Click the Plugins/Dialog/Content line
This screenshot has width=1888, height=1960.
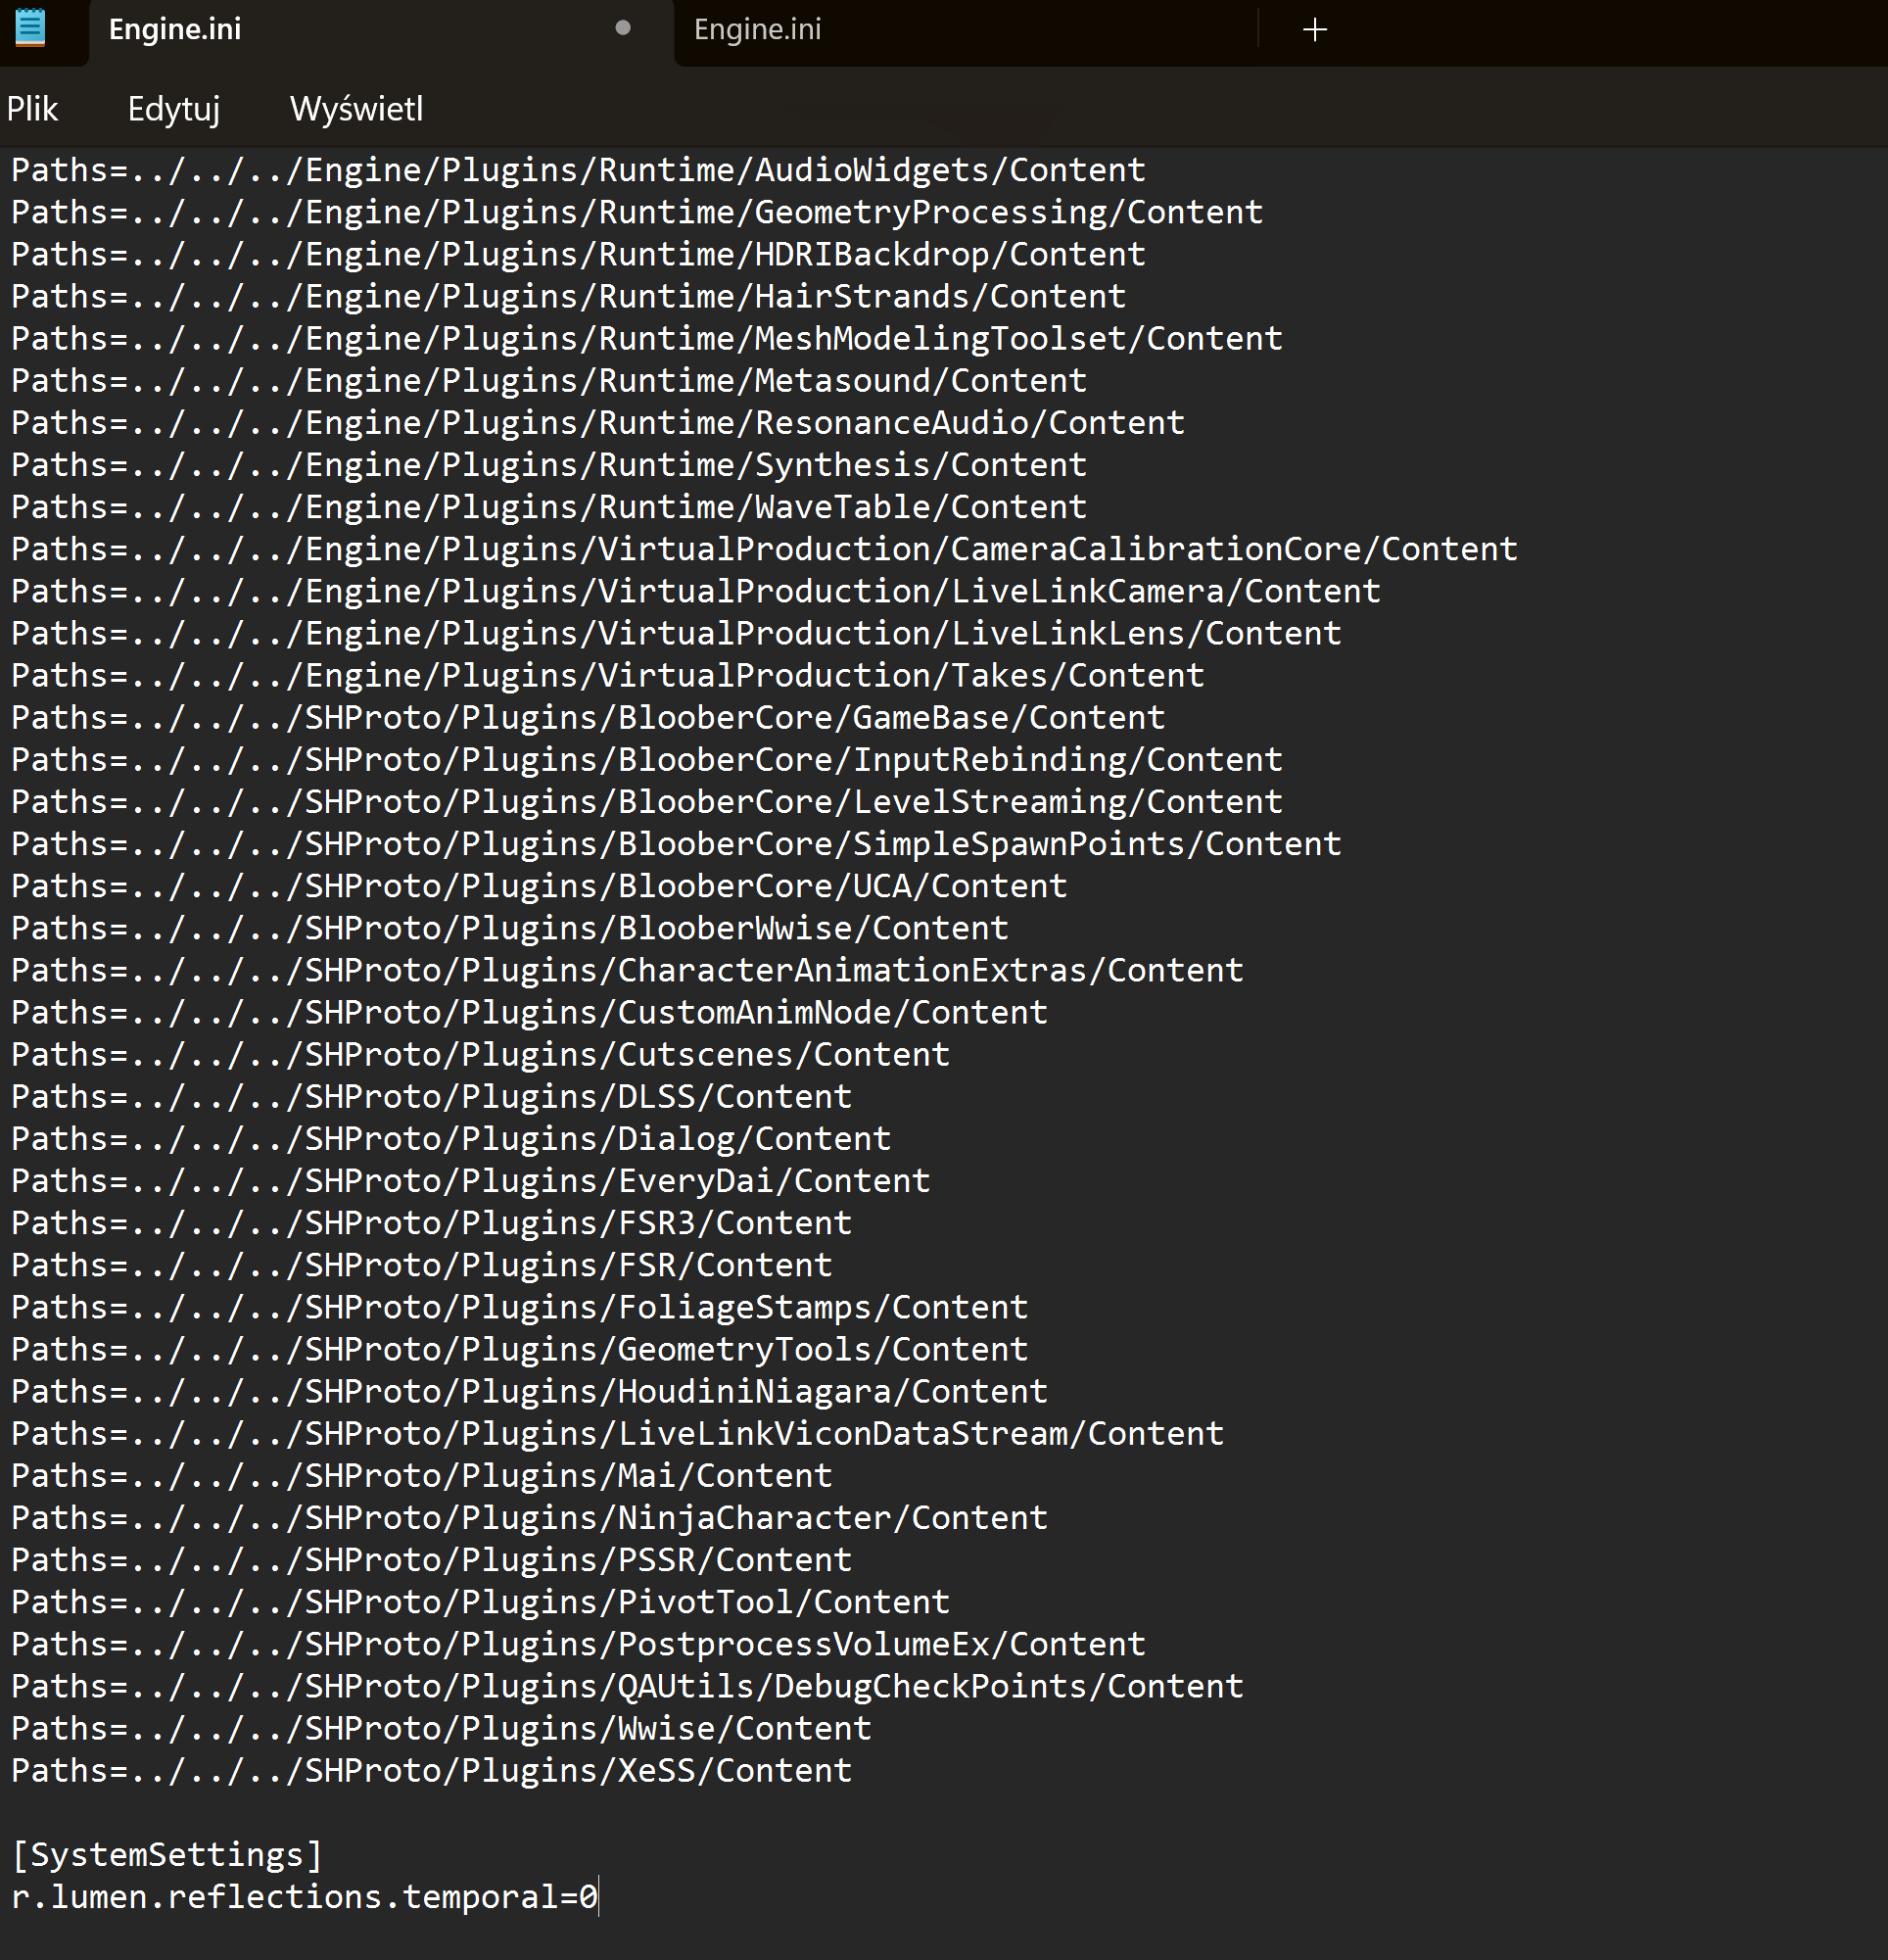pyautogui.click(x=451, y=1138)
